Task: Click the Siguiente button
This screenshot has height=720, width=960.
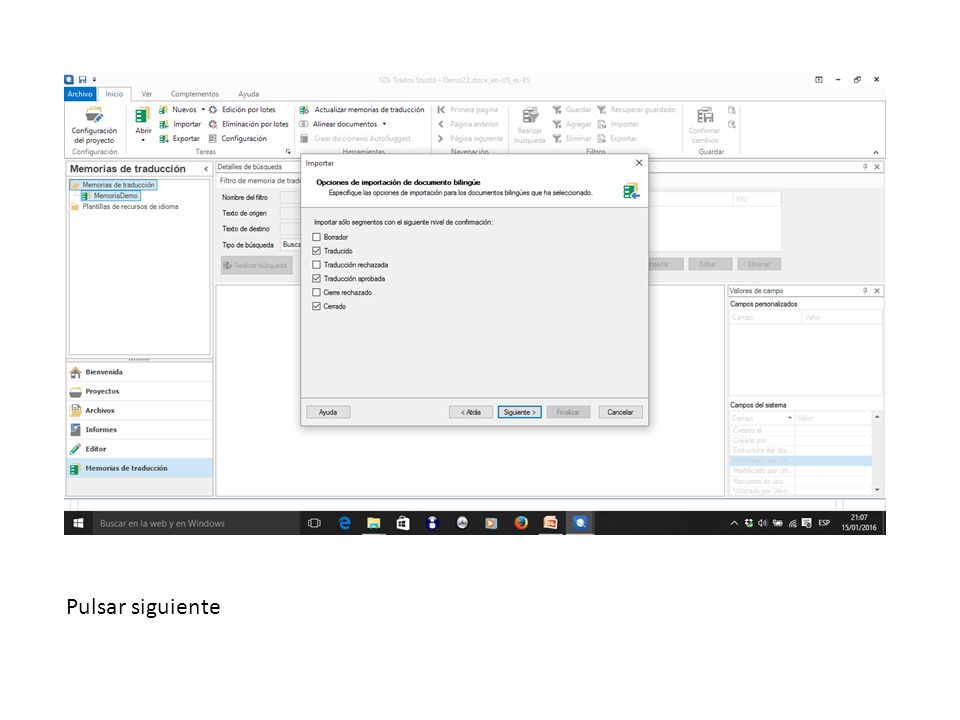Action: coord(519,412)
